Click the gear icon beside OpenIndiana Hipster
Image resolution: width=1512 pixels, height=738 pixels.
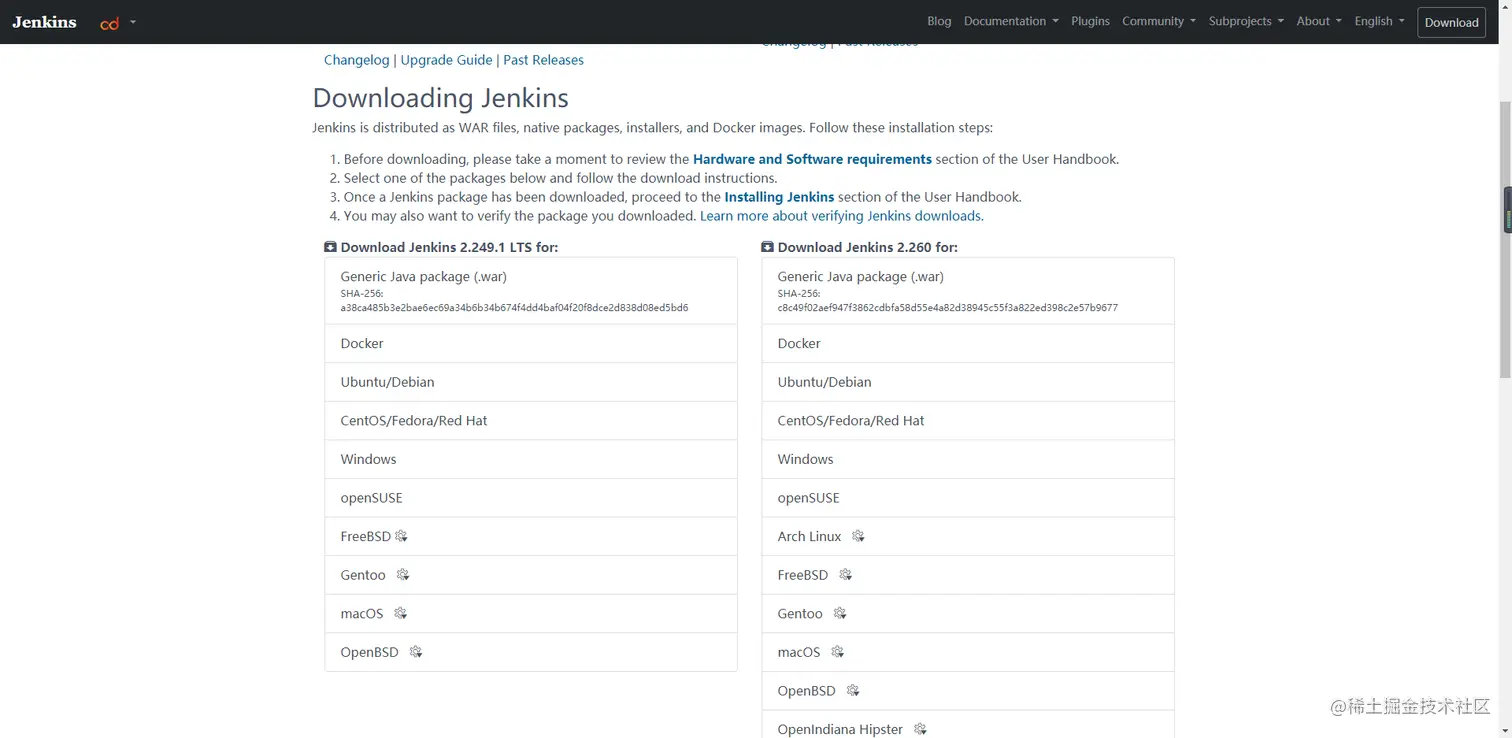point(920,729)
